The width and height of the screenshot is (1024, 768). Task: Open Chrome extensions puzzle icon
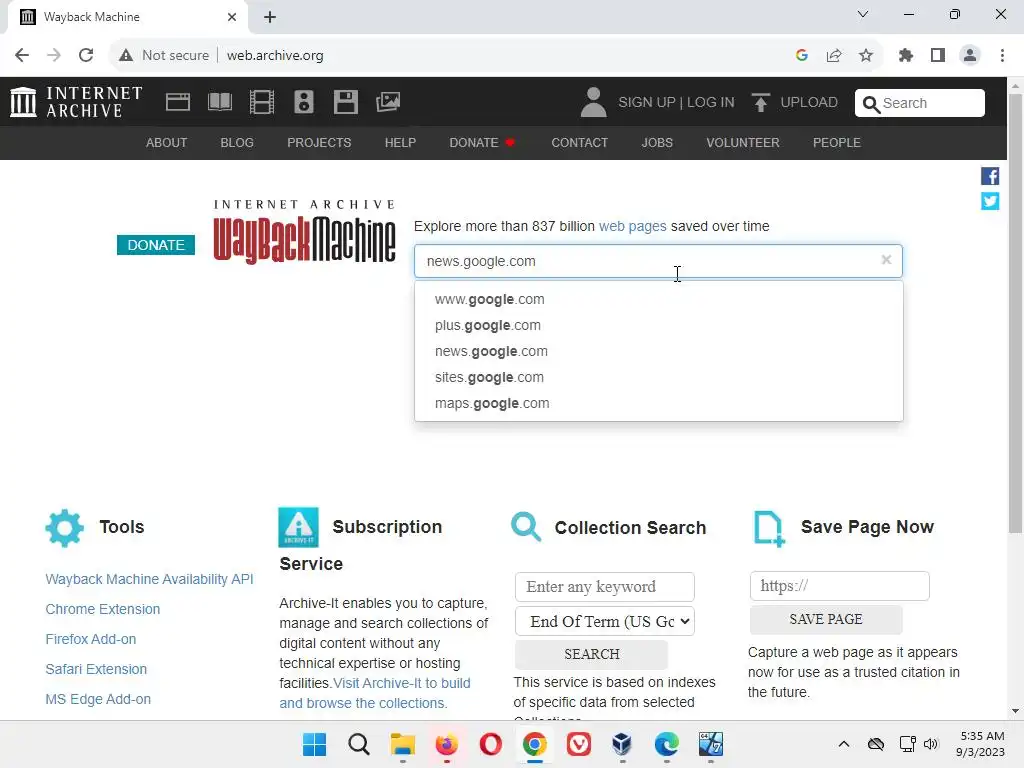coord(906,56)
